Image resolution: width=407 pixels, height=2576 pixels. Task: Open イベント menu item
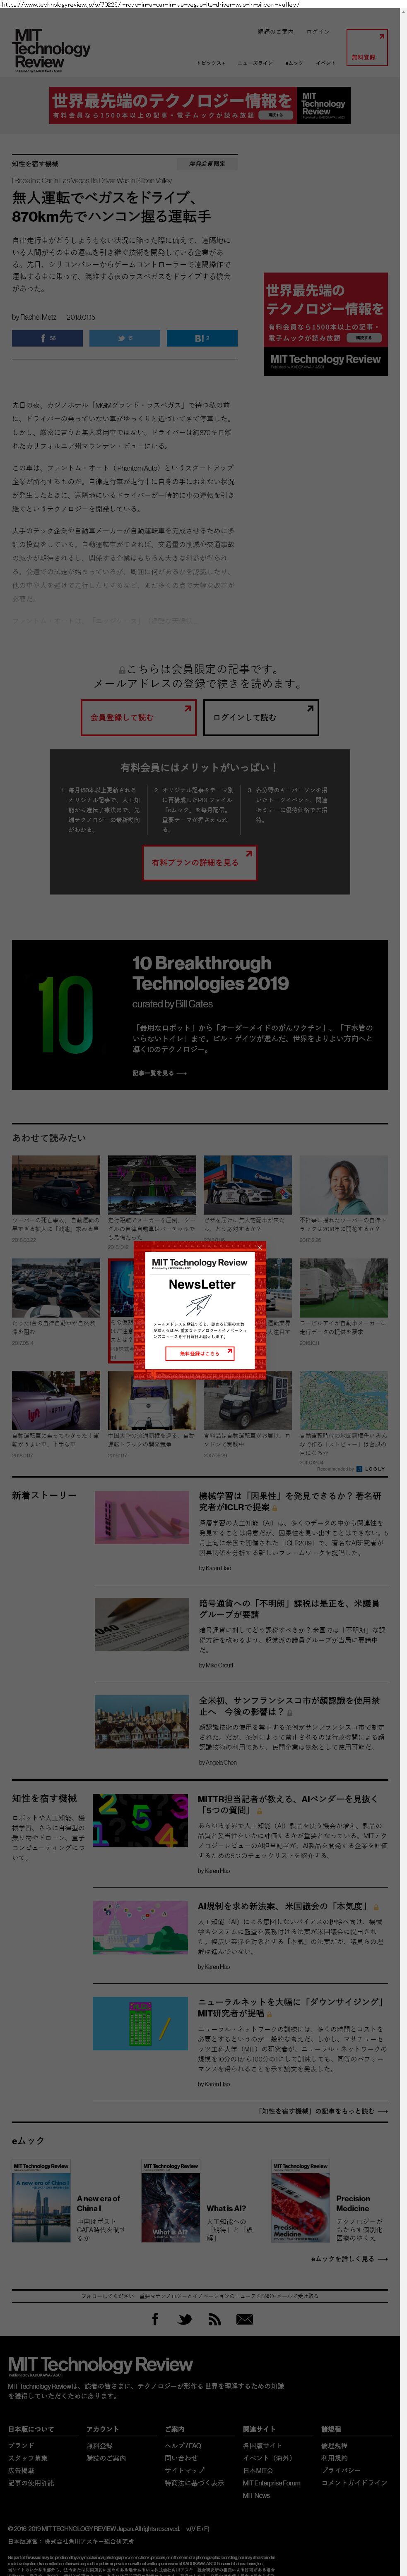[x=326, y=63]
